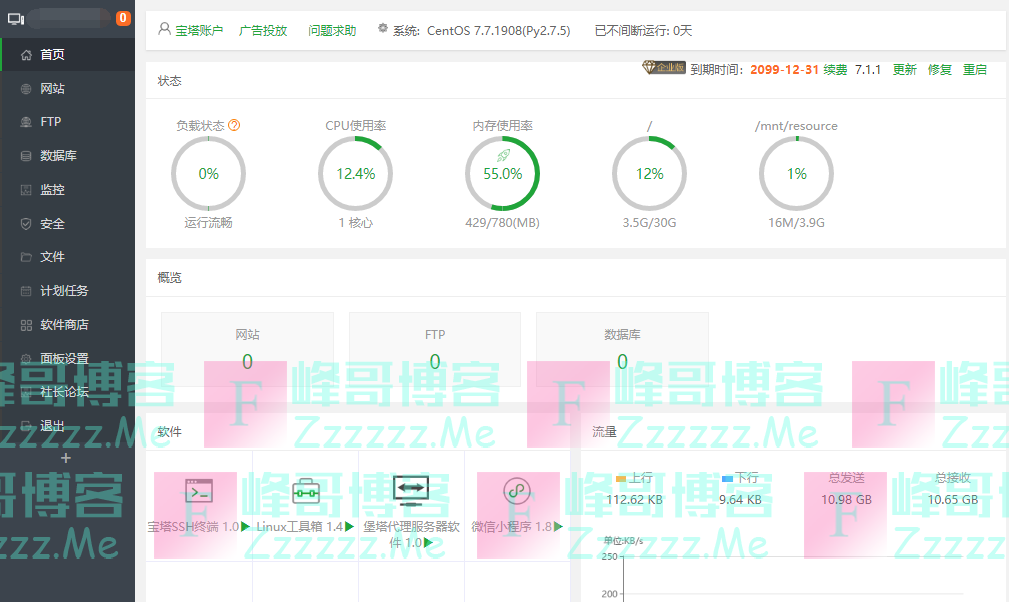The image size is (1009, 602).
Task: Click the 问题求助 help link
Action: [x=332, y=31]
